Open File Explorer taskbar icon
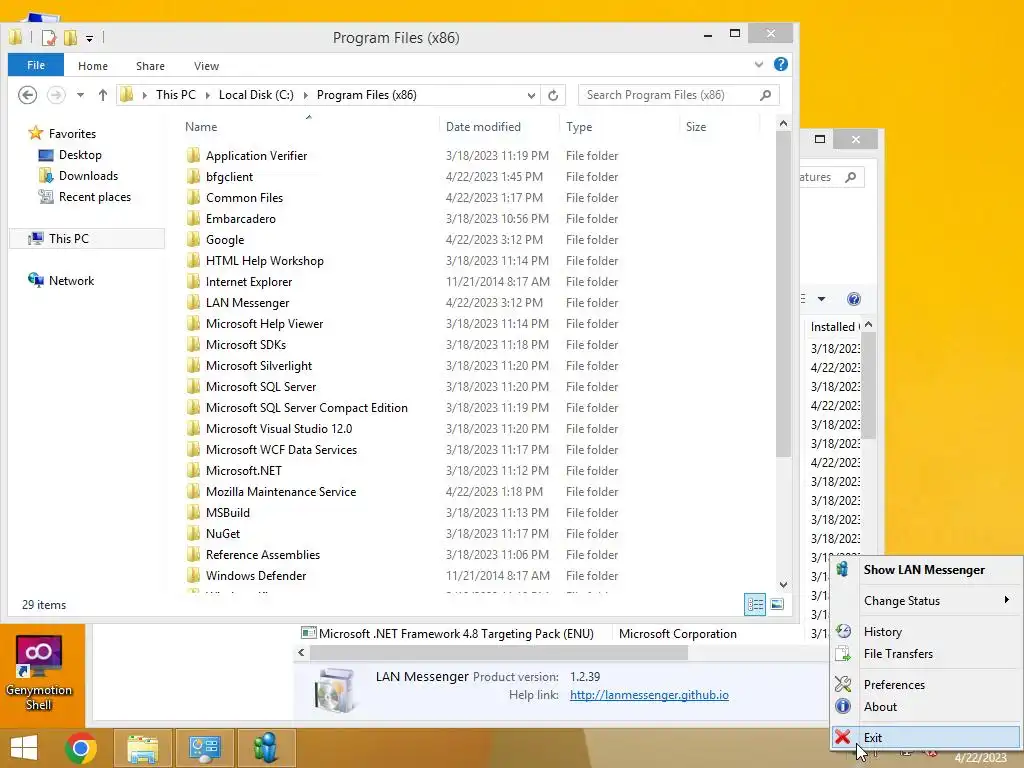The width and height of the screenshot is (1024, 768). (x=143, y=748)
